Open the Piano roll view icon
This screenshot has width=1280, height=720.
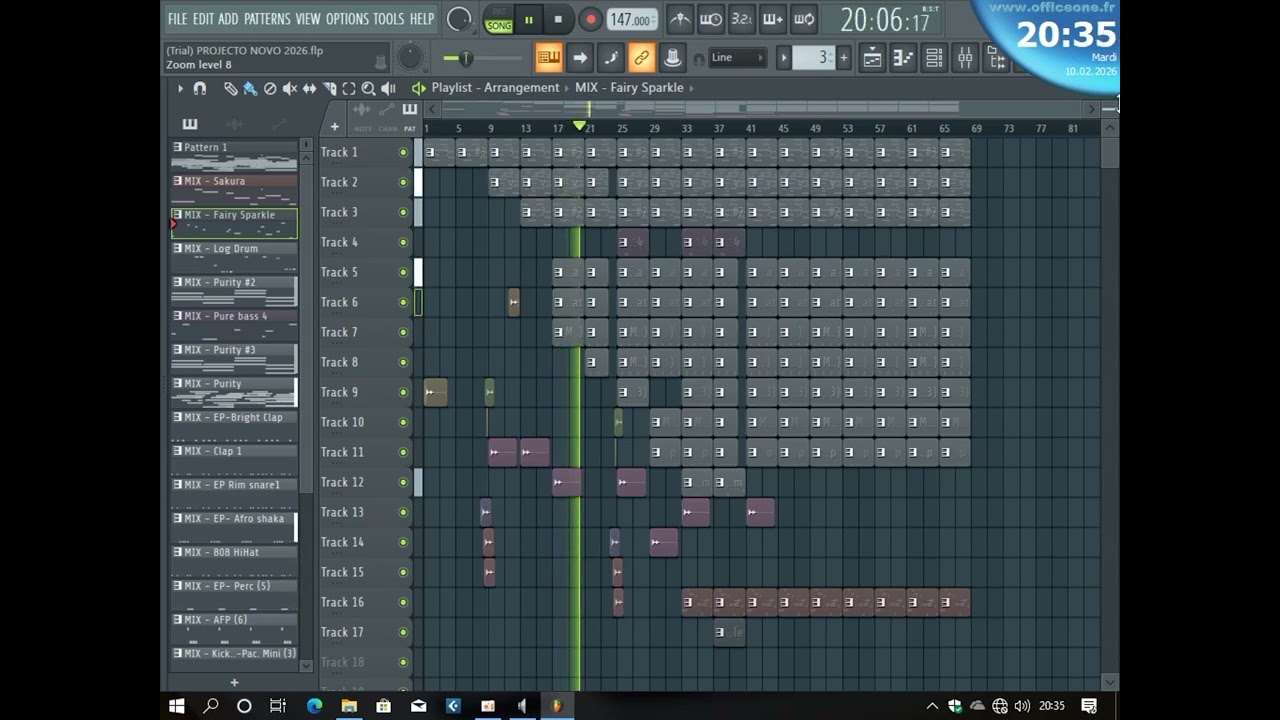pos(903,58)
